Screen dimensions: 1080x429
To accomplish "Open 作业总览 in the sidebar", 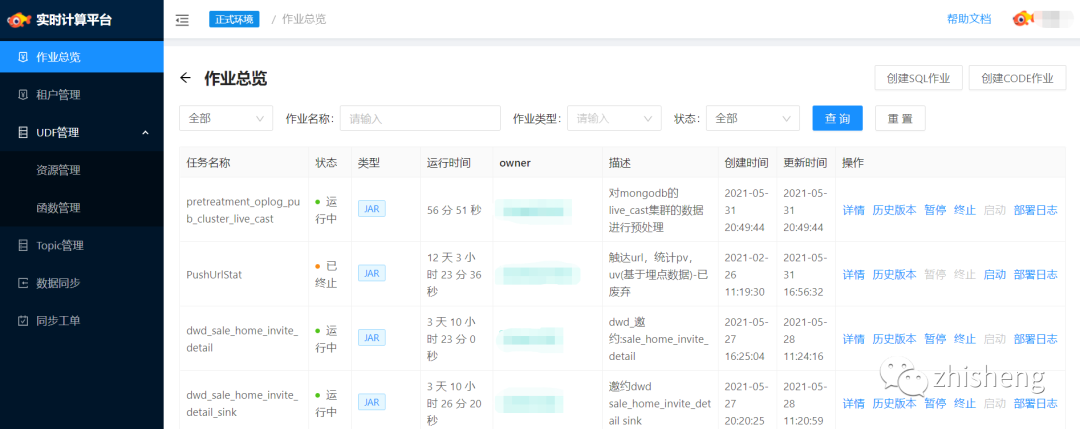I will coord(81,57).
